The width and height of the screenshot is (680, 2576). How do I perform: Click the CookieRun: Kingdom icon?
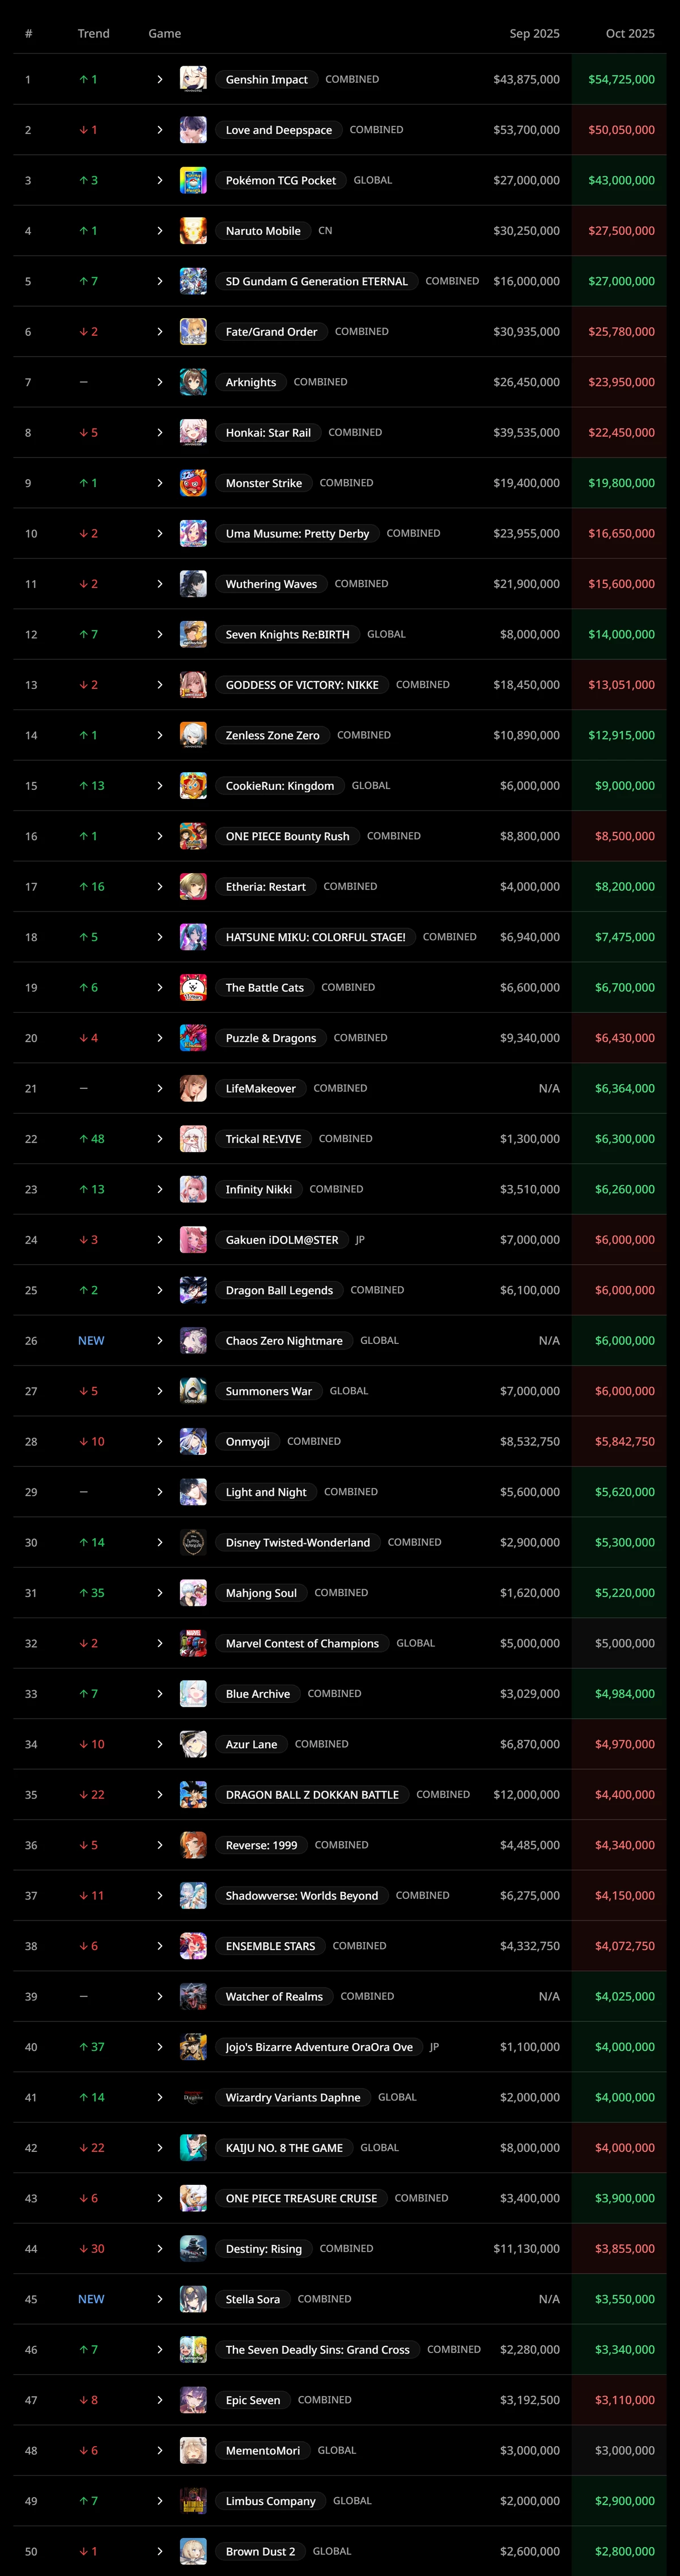point(193,786)
